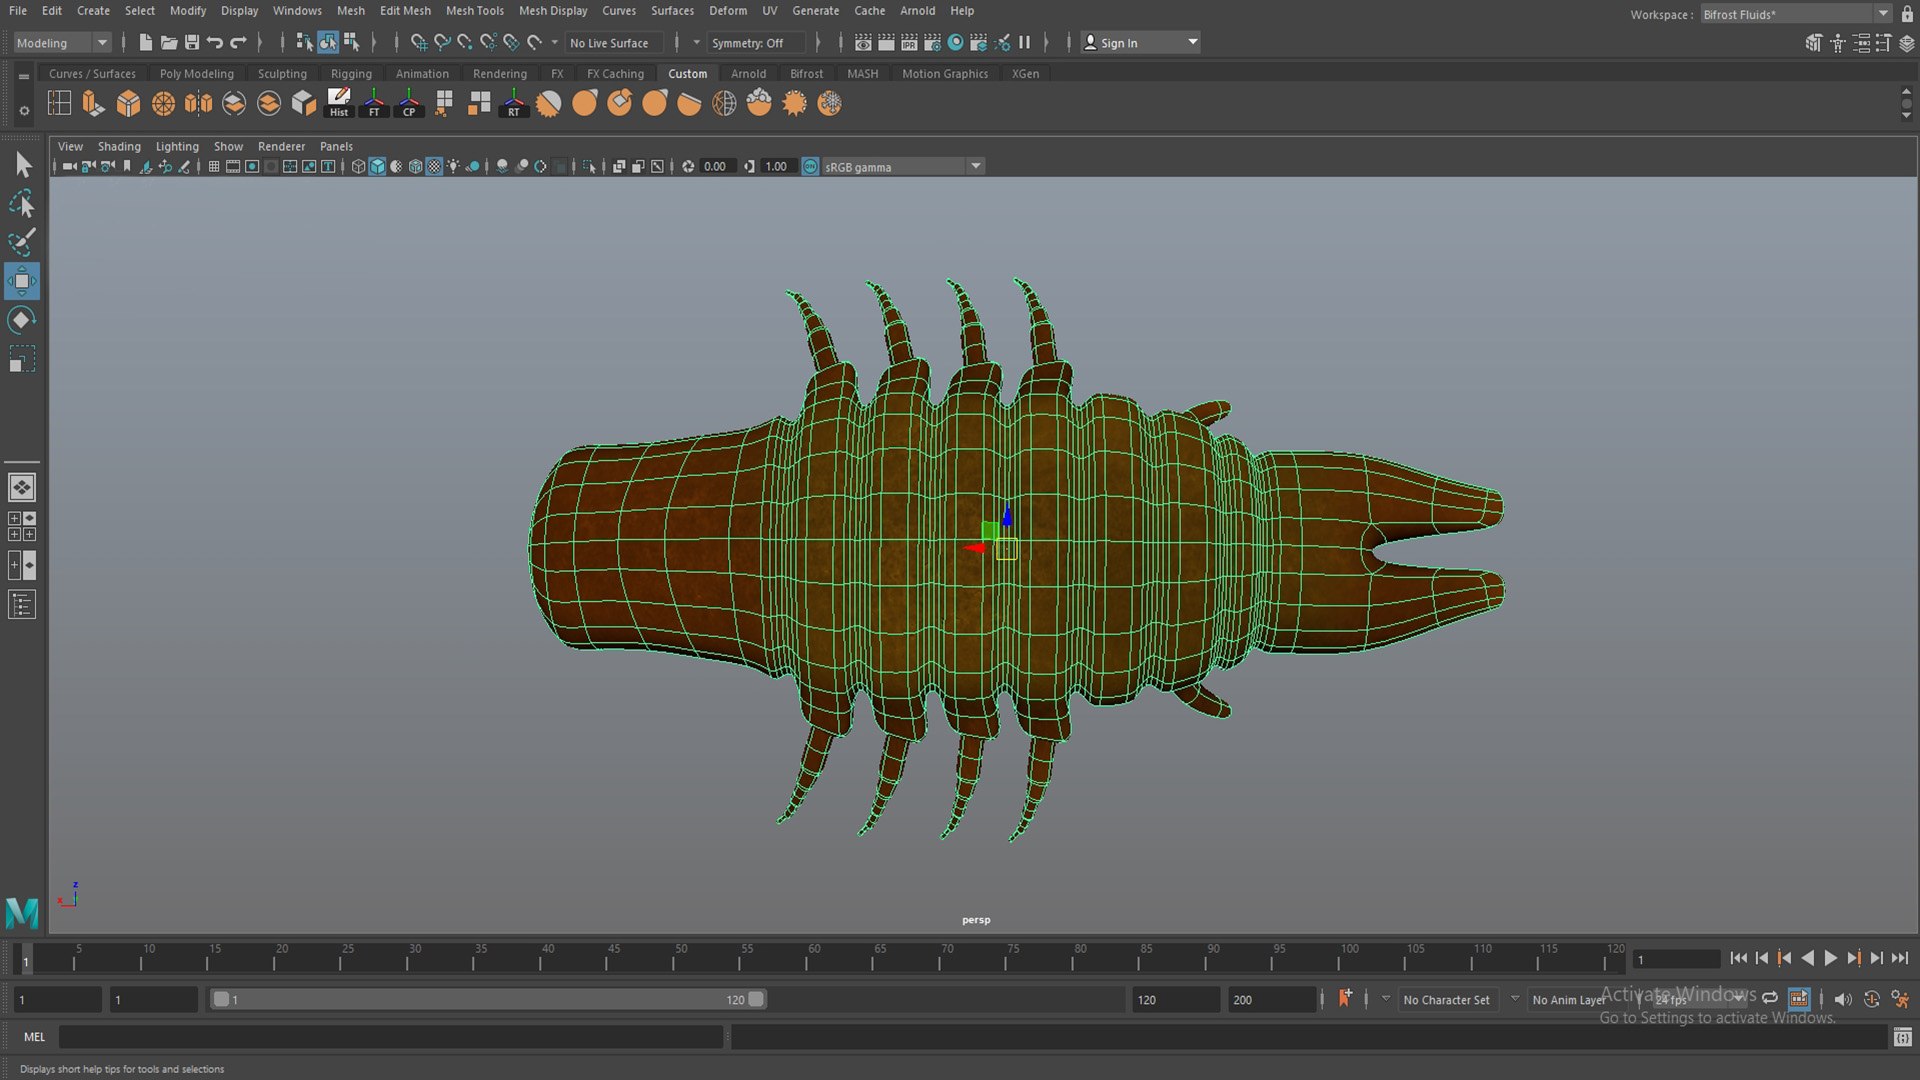The height and width of the screenshot is (1080, 1920).
Task: Click the Hist shelf icon
Action: [339, 103]
